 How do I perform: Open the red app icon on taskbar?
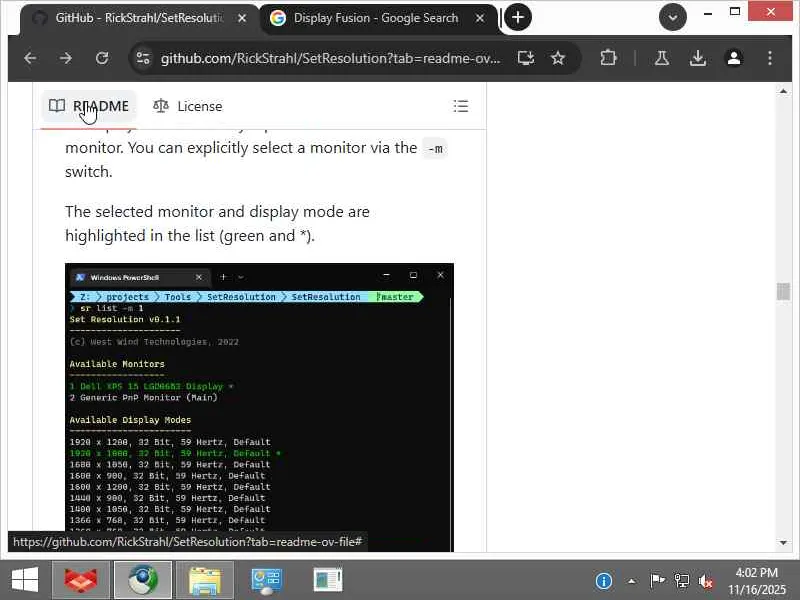pos(81,580)
